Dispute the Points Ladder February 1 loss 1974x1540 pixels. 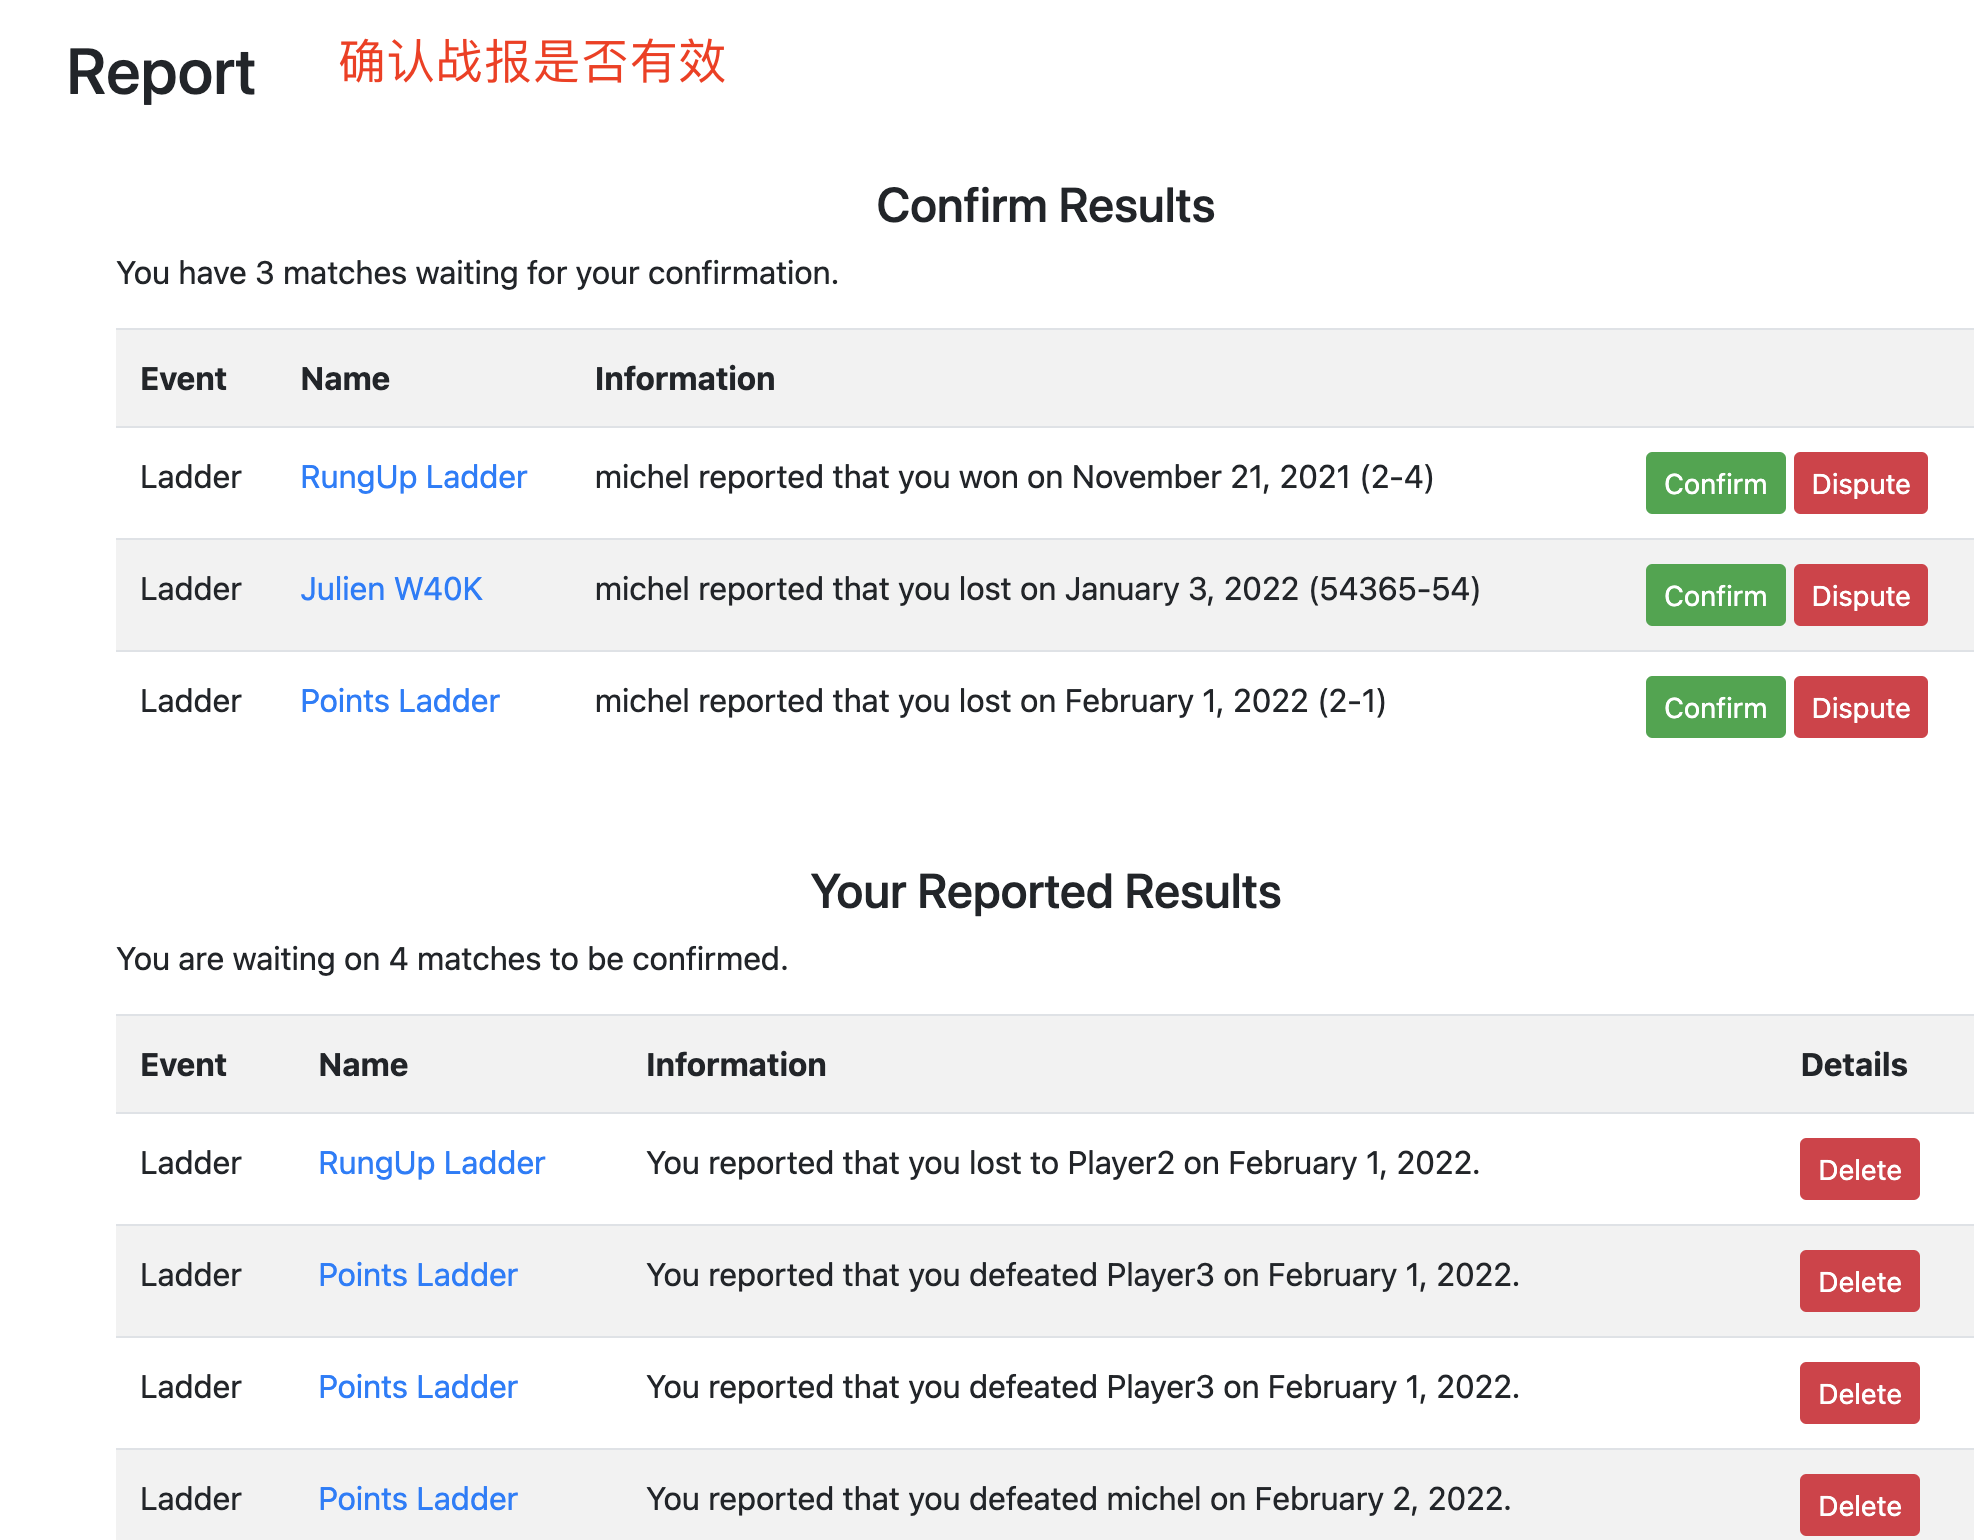coord(1860,707)
